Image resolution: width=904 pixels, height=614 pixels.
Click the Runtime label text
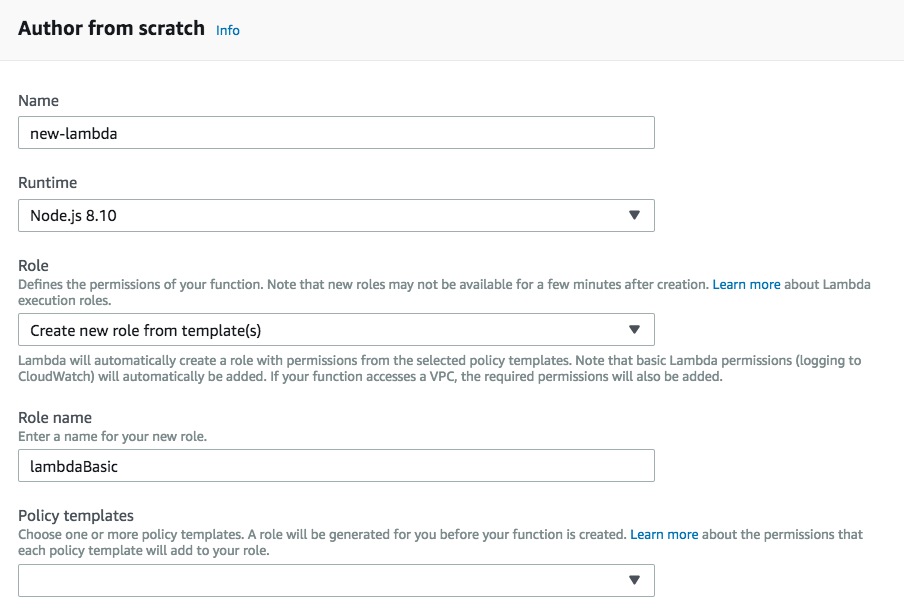(x=48, y=183)
